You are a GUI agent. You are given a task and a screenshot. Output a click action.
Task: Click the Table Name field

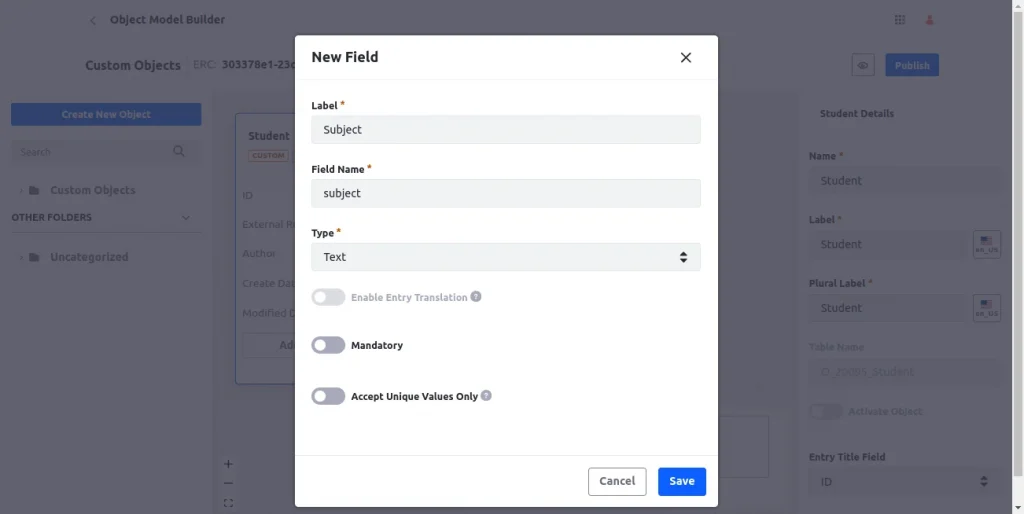coord(904,372)
